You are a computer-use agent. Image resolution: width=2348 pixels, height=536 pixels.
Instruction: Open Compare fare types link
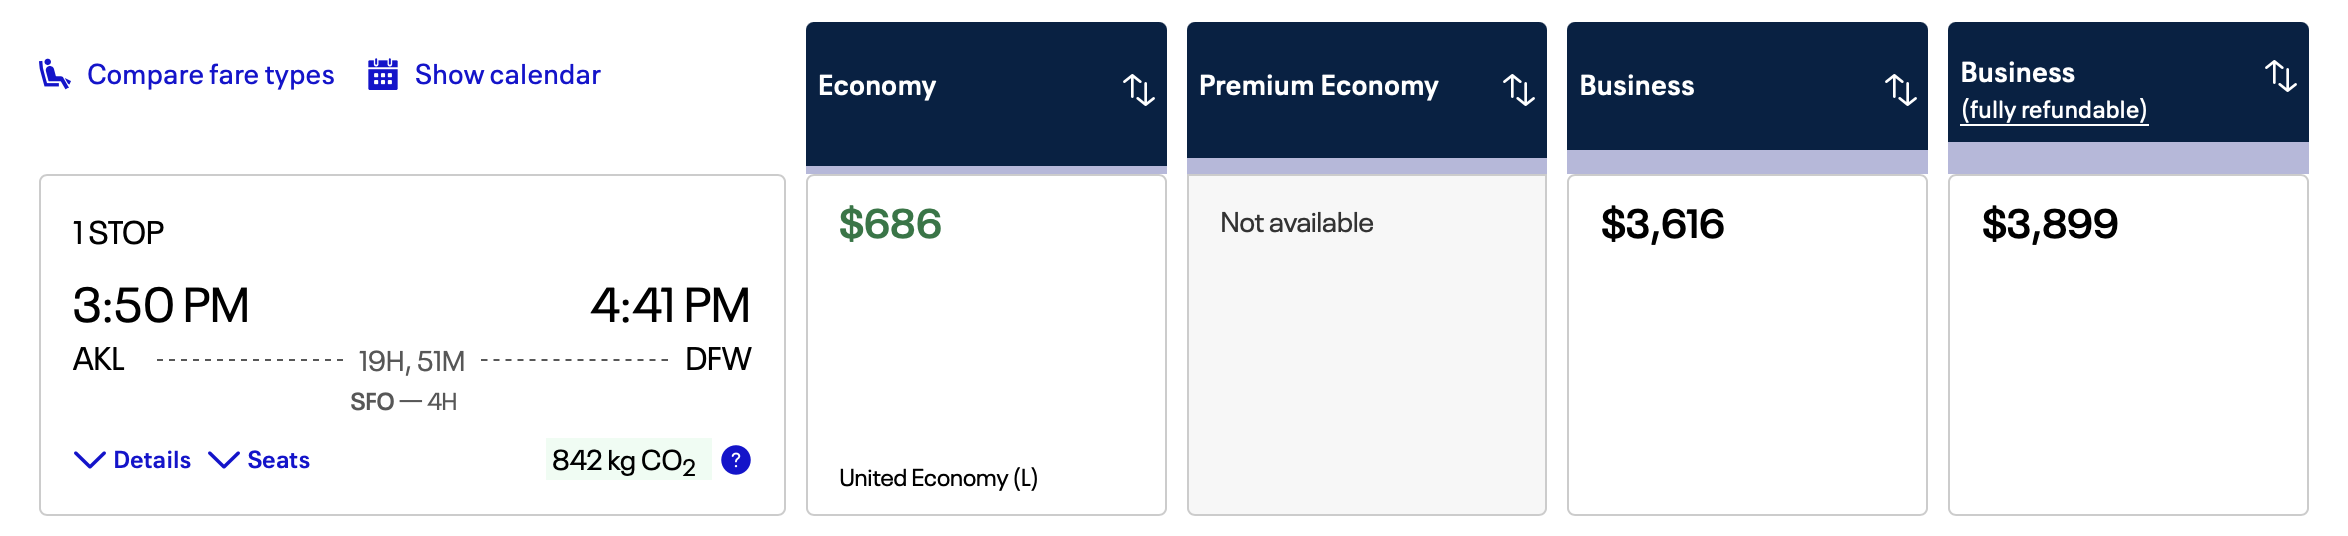coord(210,75)
